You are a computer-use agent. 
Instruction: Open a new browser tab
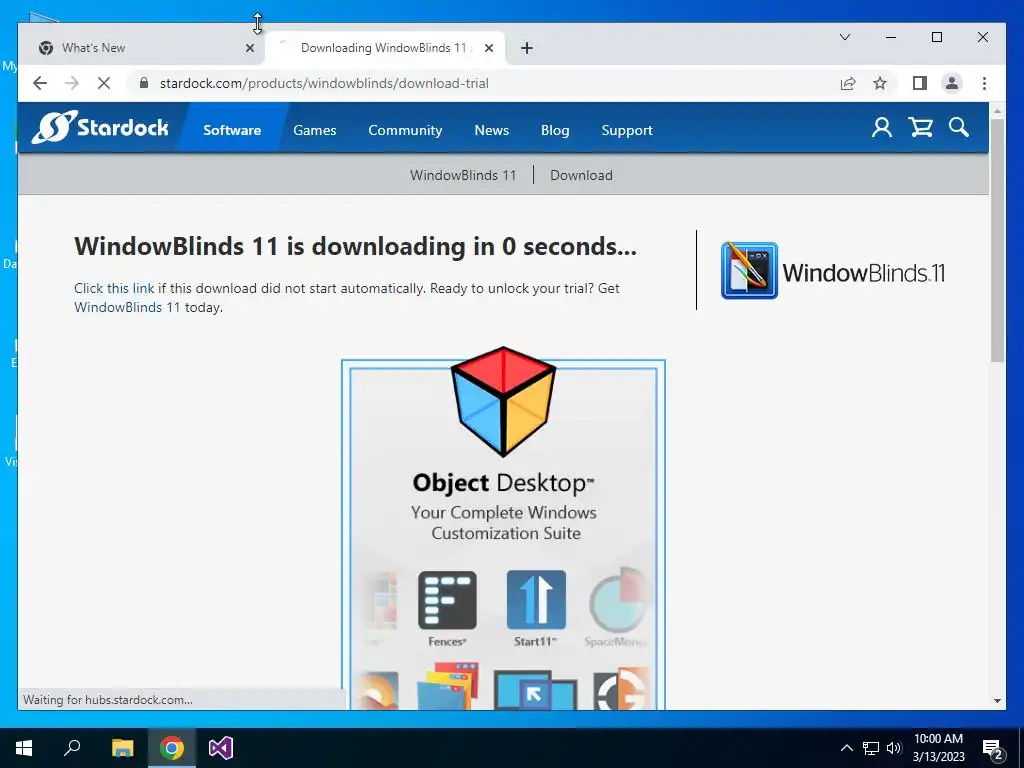(x=527, y=48)
